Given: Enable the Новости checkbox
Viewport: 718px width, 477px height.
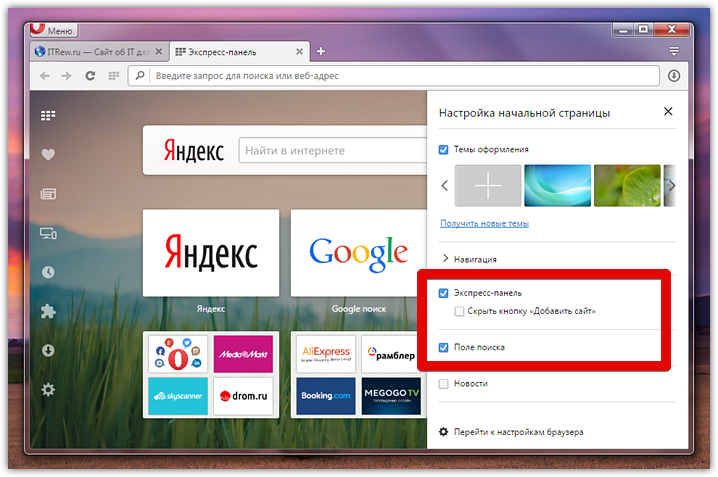Looking at the screenshot, I should point(443,384).
